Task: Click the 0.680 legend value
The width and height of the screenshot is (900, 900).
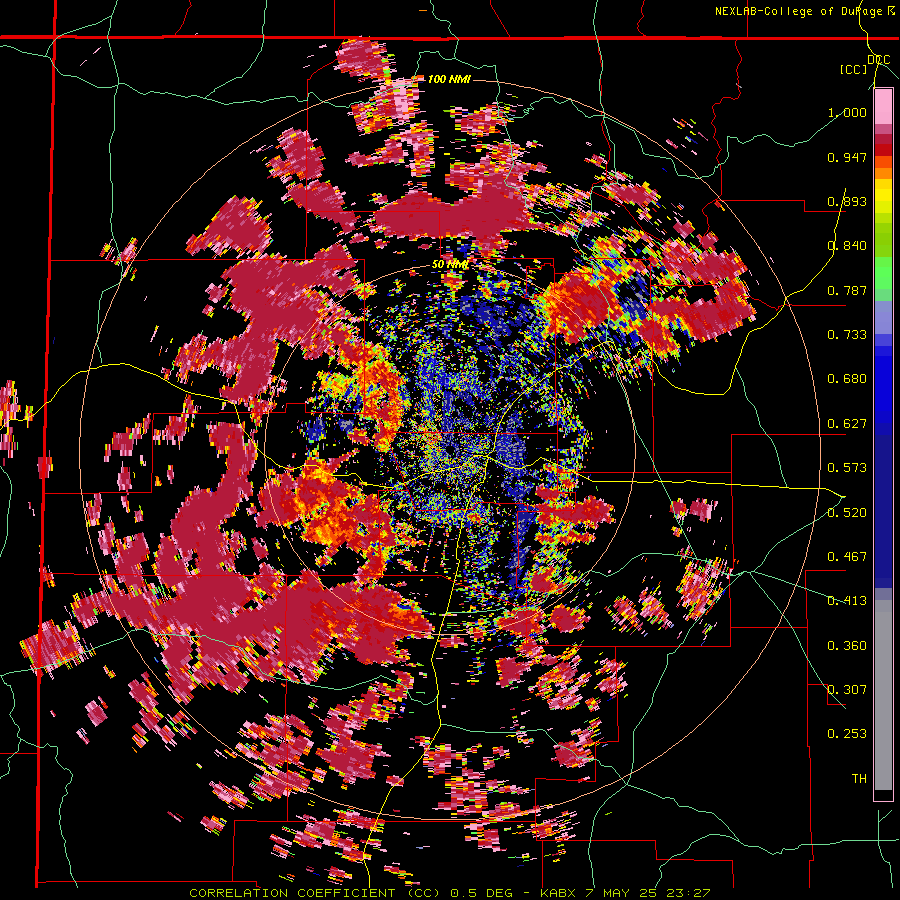Action: [x=847, y=379]
